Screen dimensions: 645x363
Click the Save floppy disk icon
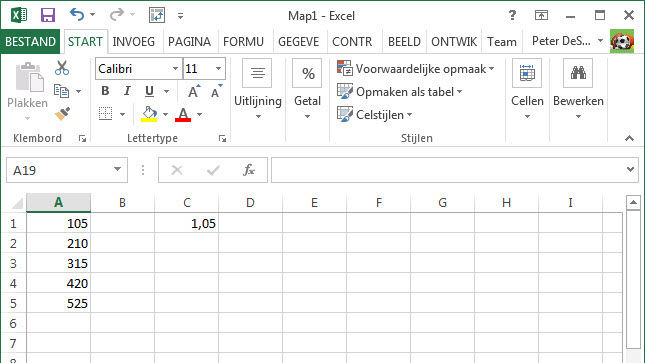[48, 15]
